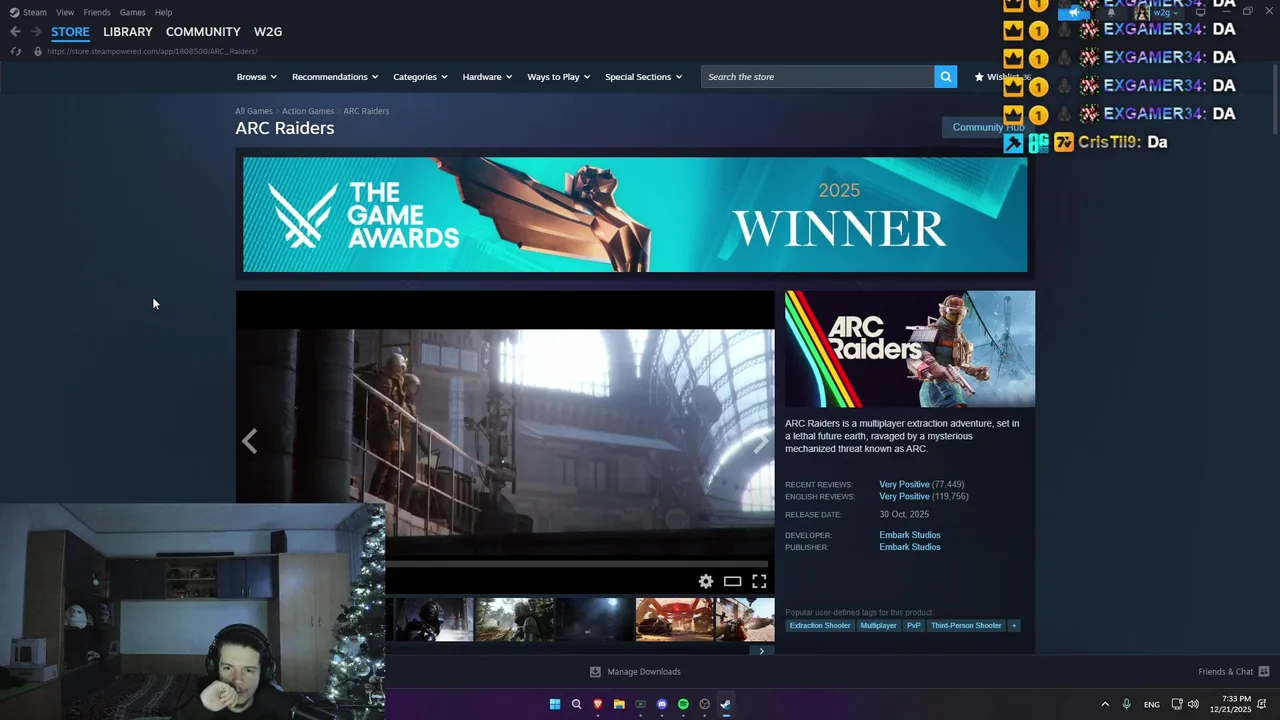Viewport: 1280px width, 720px height.
Task: Expand the Categories dropdown
Action: pyautogui.click(x=420, y=77)
